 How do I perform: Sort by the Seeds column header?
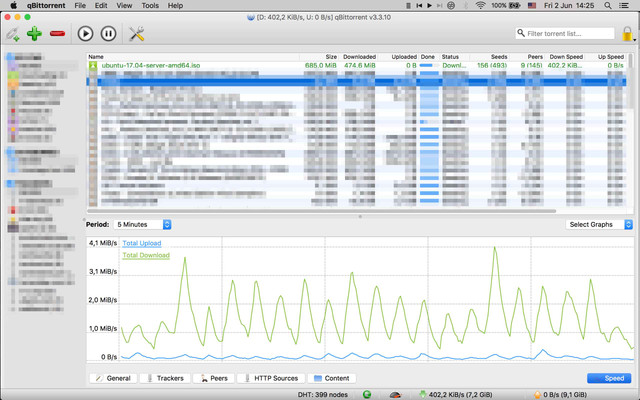click(x=489, y=57)
